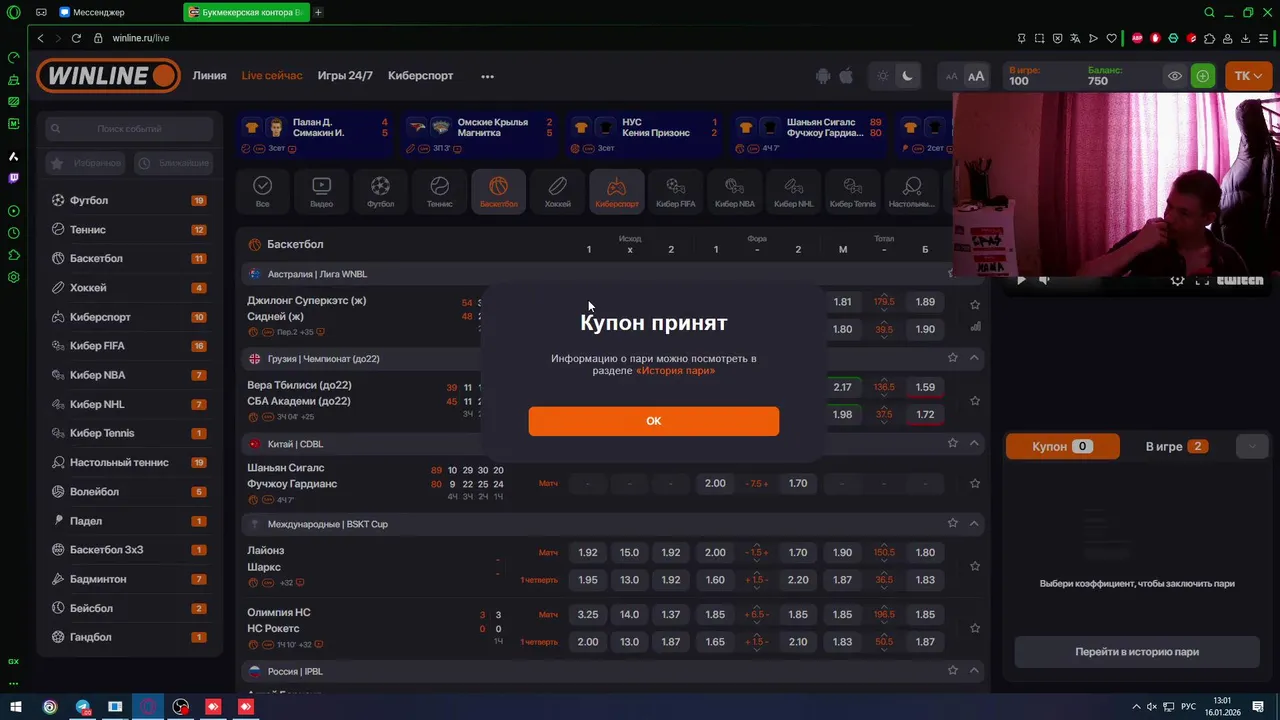Click the Android app download icon
This screenshot has height=720, width=1280.
pyautogui.click(x=823, y=76)
